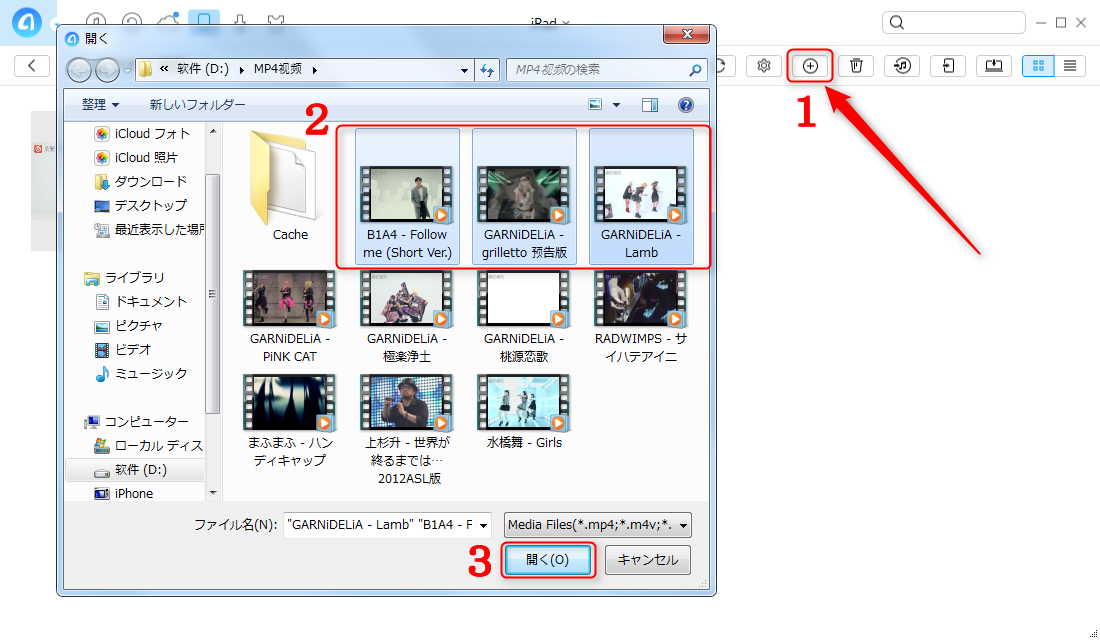Select RADWIMPS - サイハテアイニ video
Screen dimensions: 1100x640
pos(641,317)
